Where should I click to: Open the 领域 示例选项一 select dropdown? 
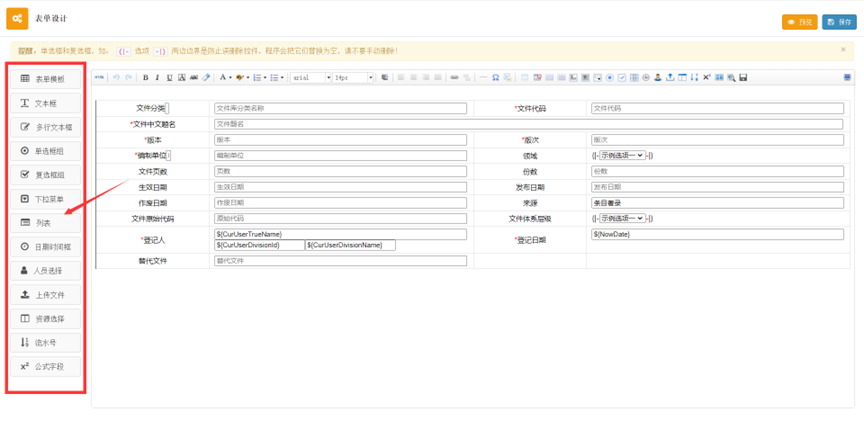click(x=622, y=155)
